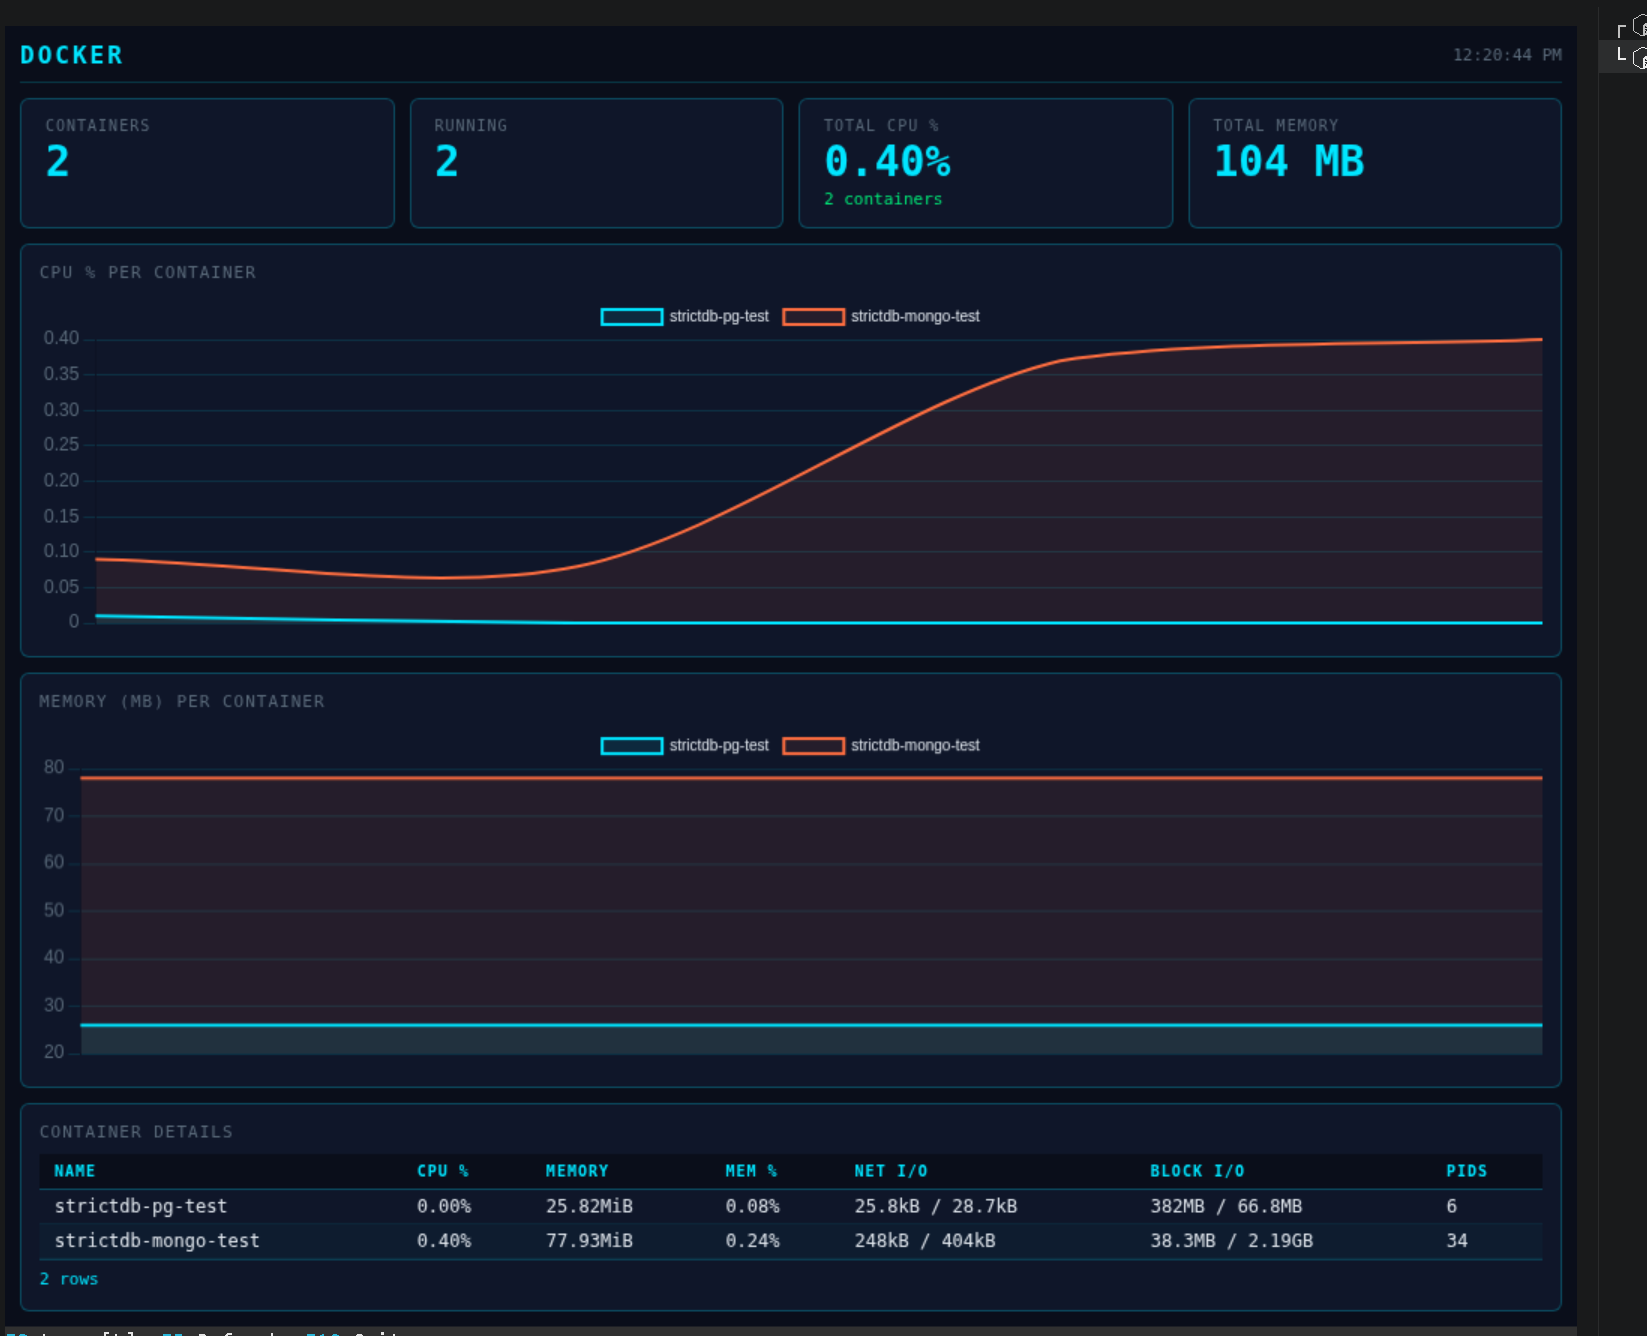Select the strictdb-mongo-test row in container details
Screen dimensions: 1647x1336
[500, 1241]
